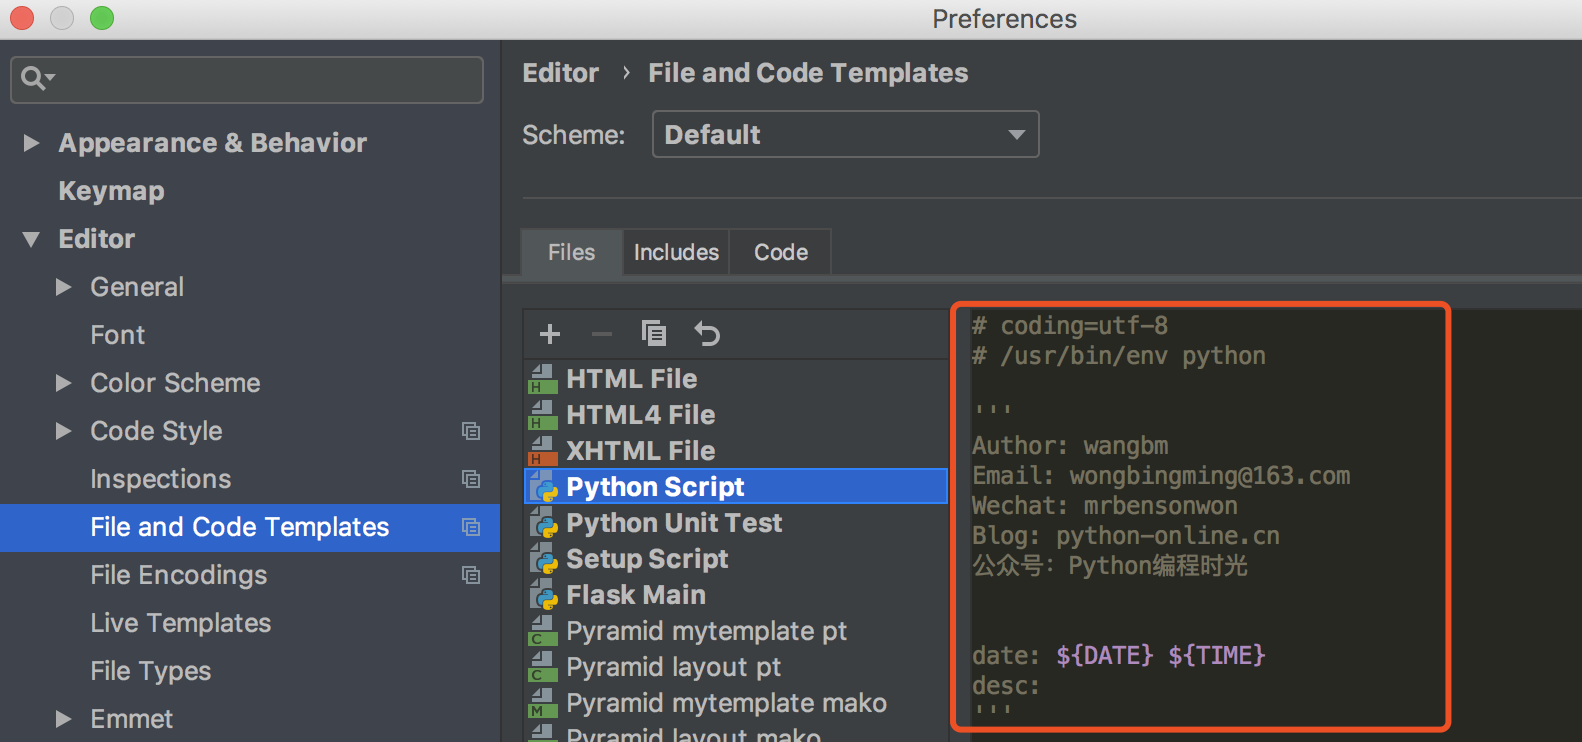
Task: Select the Flask Main template
Action: click(x=636, y=595)
